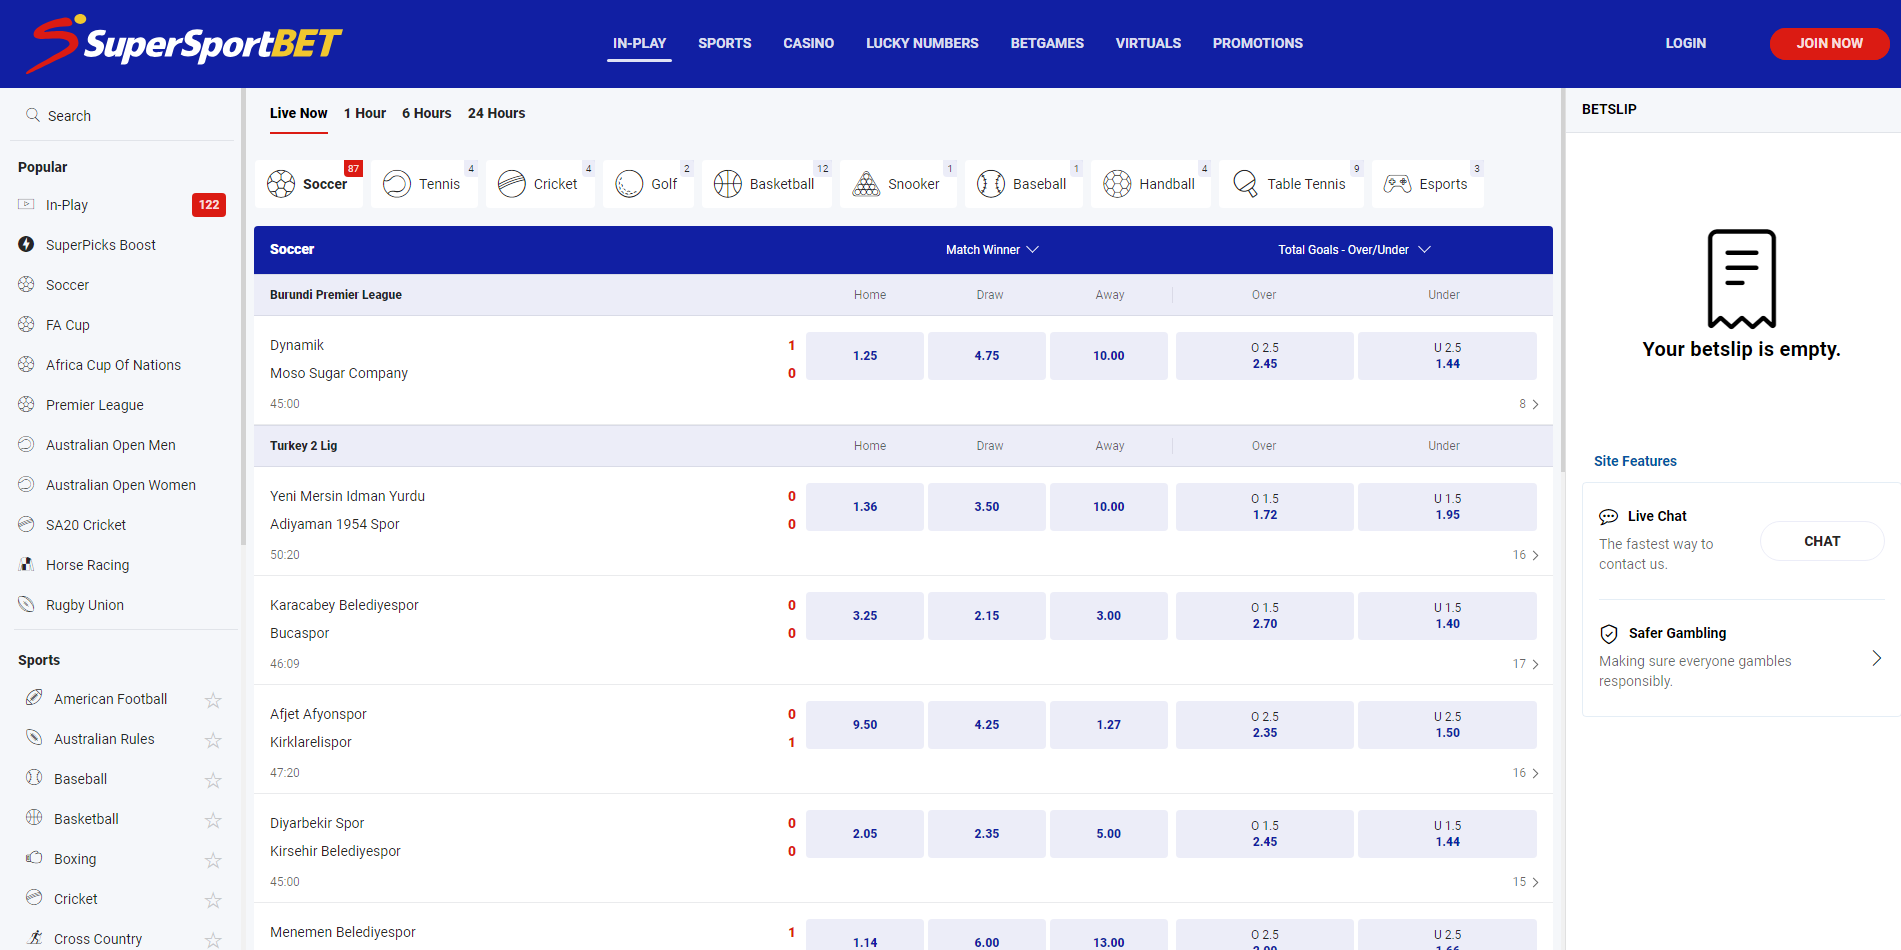
Task: Open the BETGAMES navigation tab
Action: click(1047, 43)
